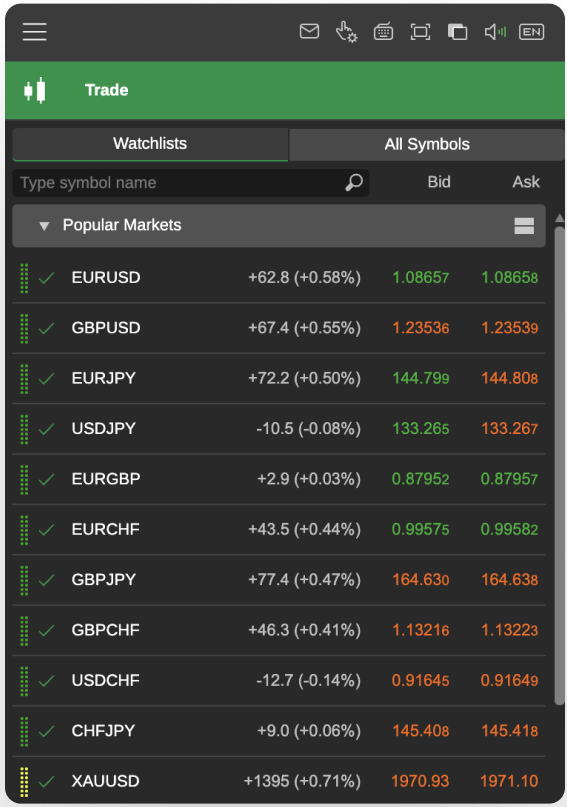The height and width of the screenshot is (807, 567).
Task: Click the CHFJPY ask price 145.418
Action: coord(509,731)
